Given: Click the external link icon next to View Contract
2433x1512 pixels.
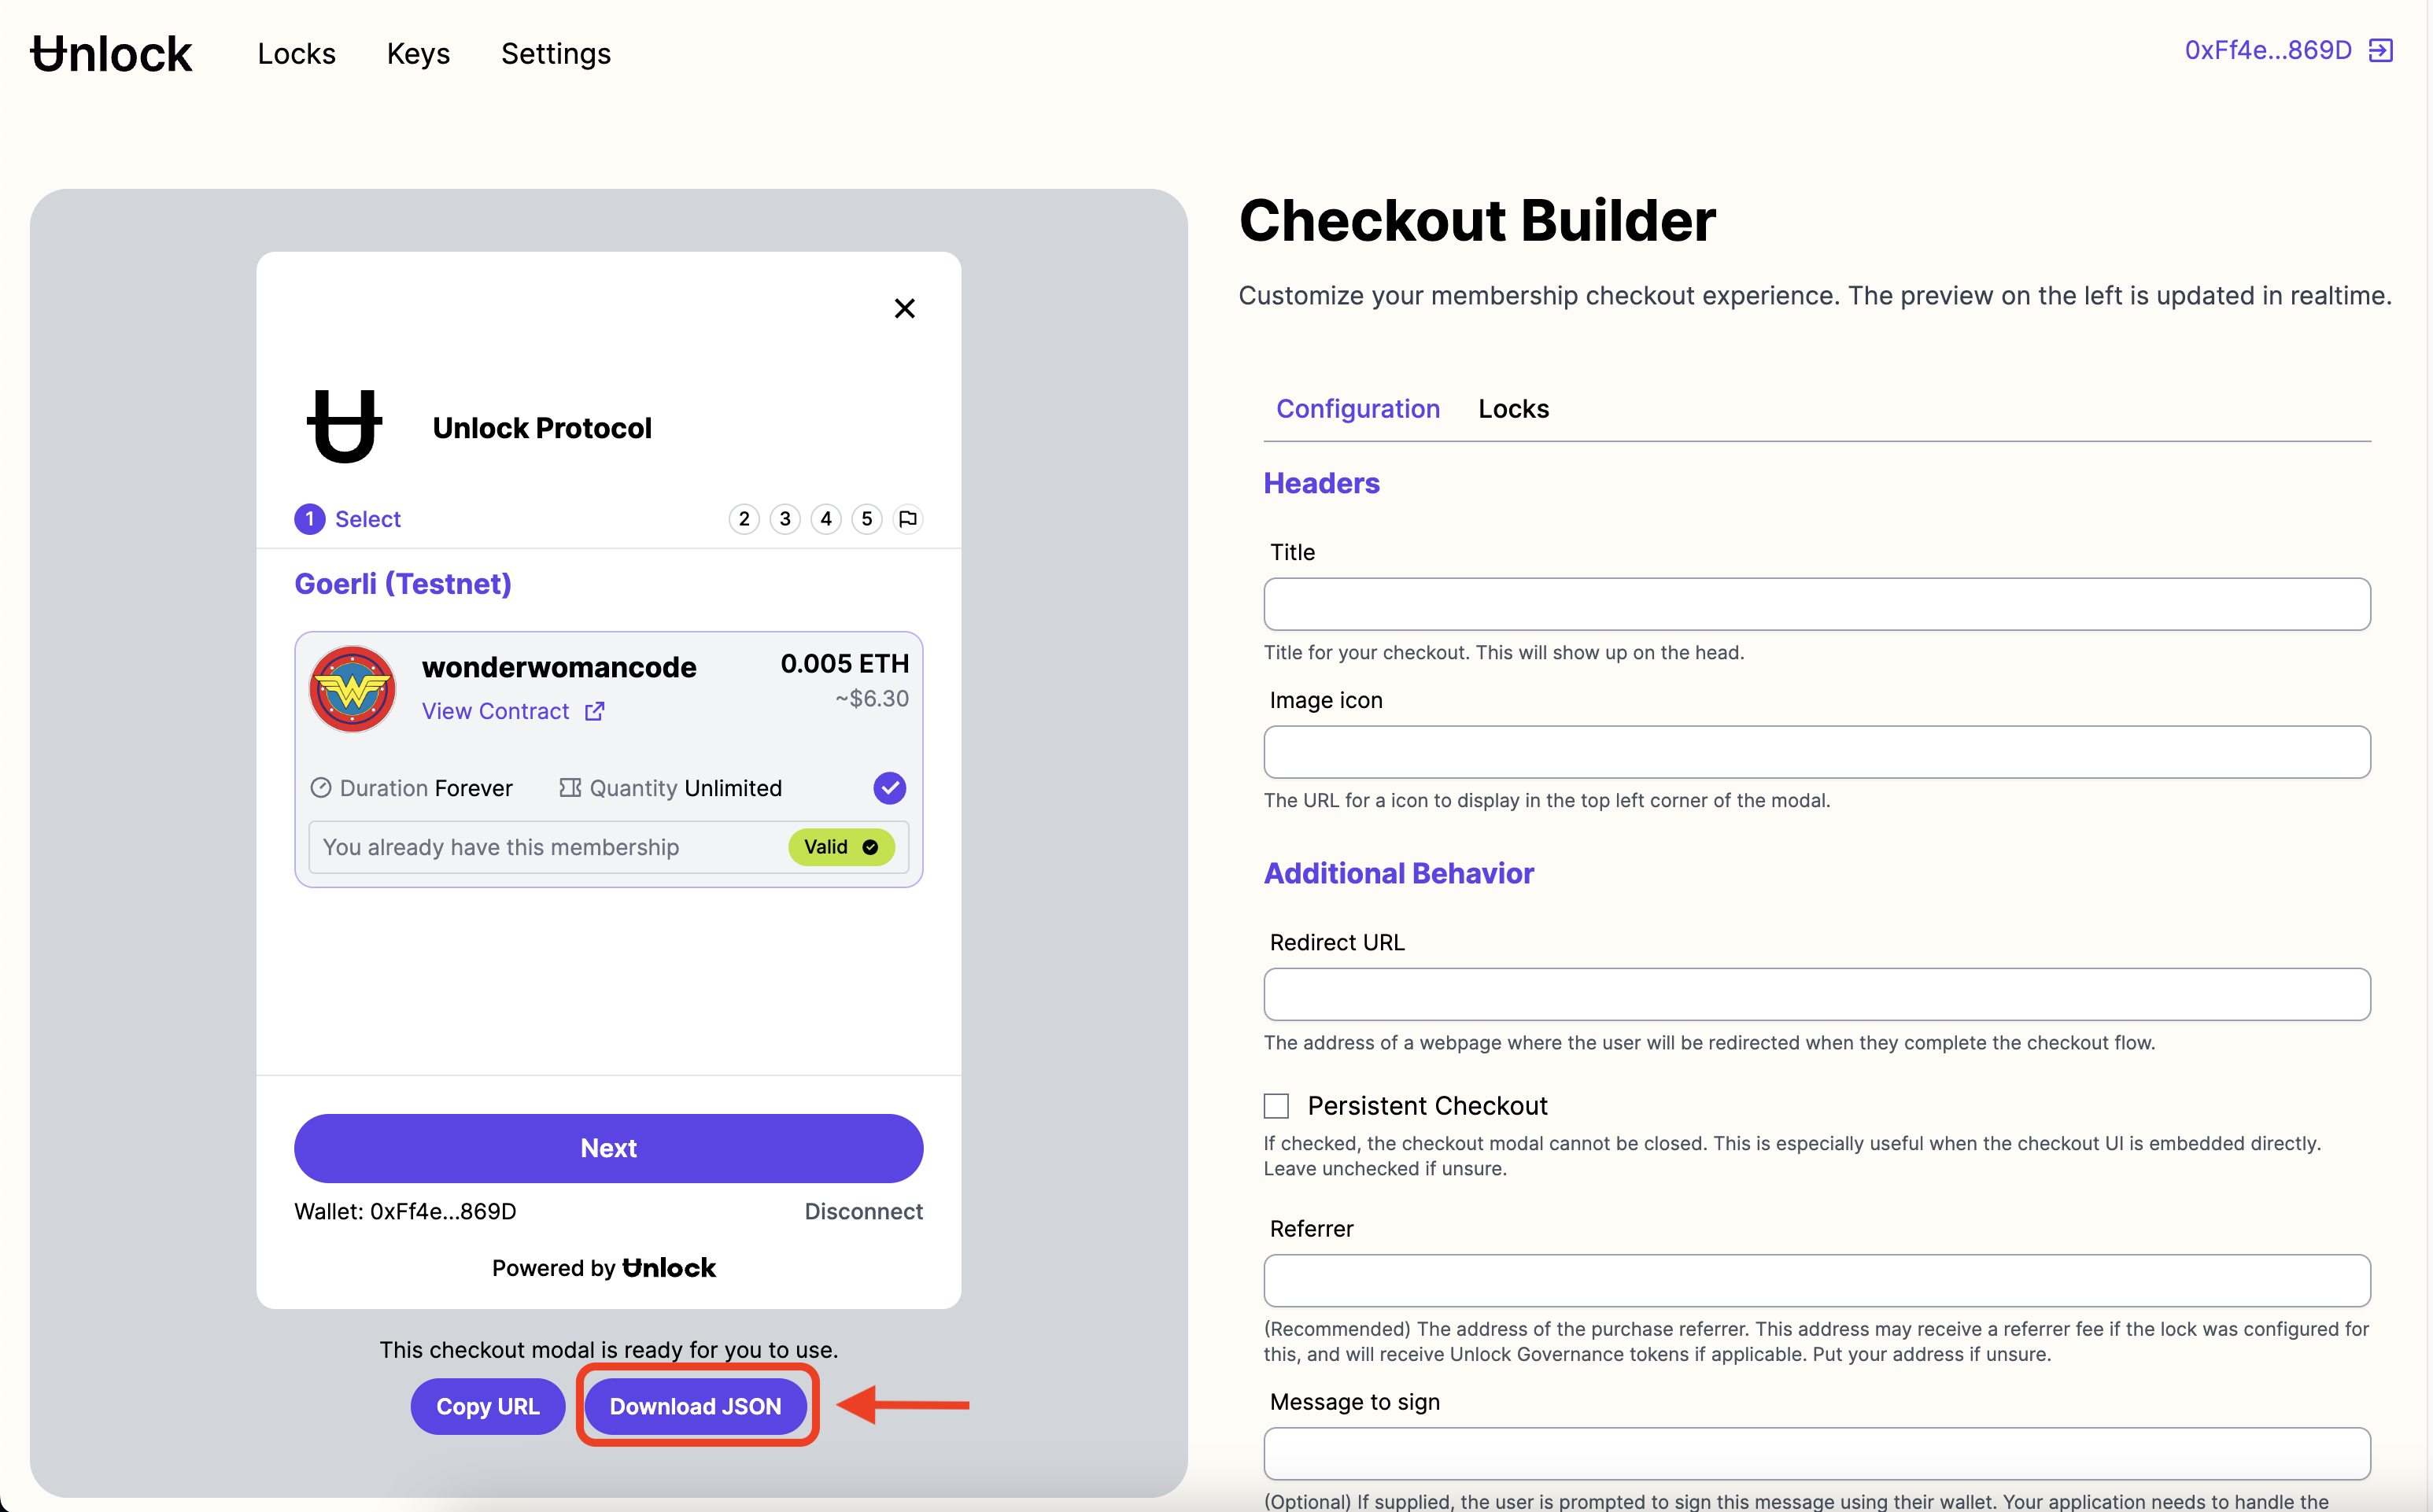Looking at the screenshot, I should tap(594, 710).
